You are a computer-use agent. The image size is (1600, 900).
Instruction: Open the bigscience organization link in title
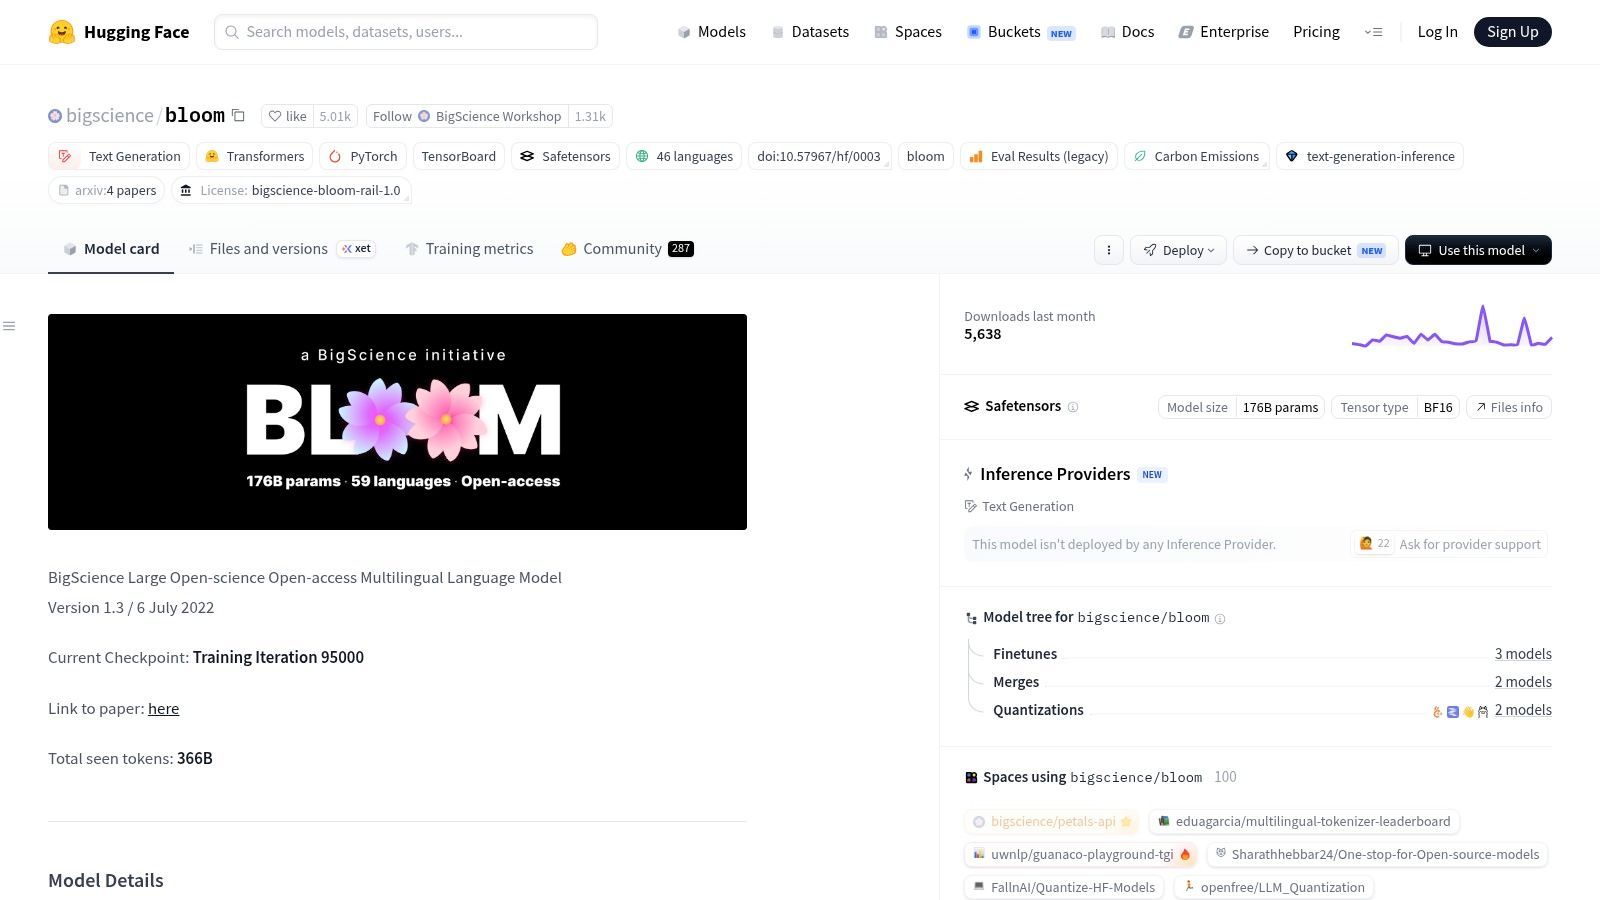[109, 116]
